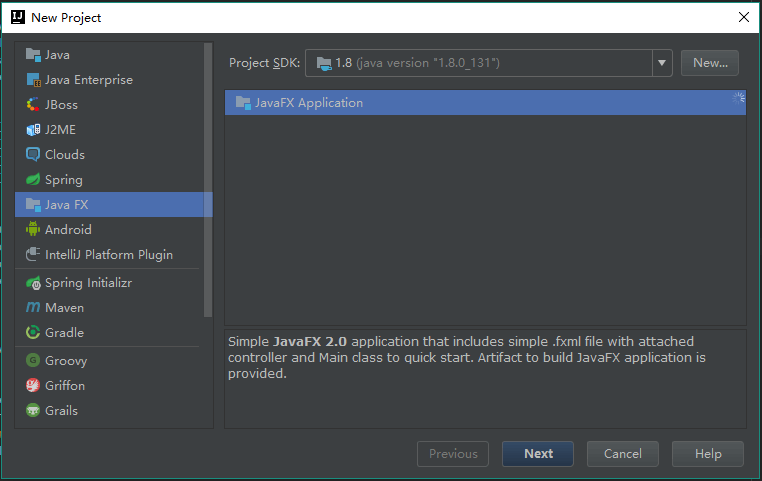Click the Clouds speech bubble icon
The image size is (762, 481).
pyautogui.click(x=33, y=155)
